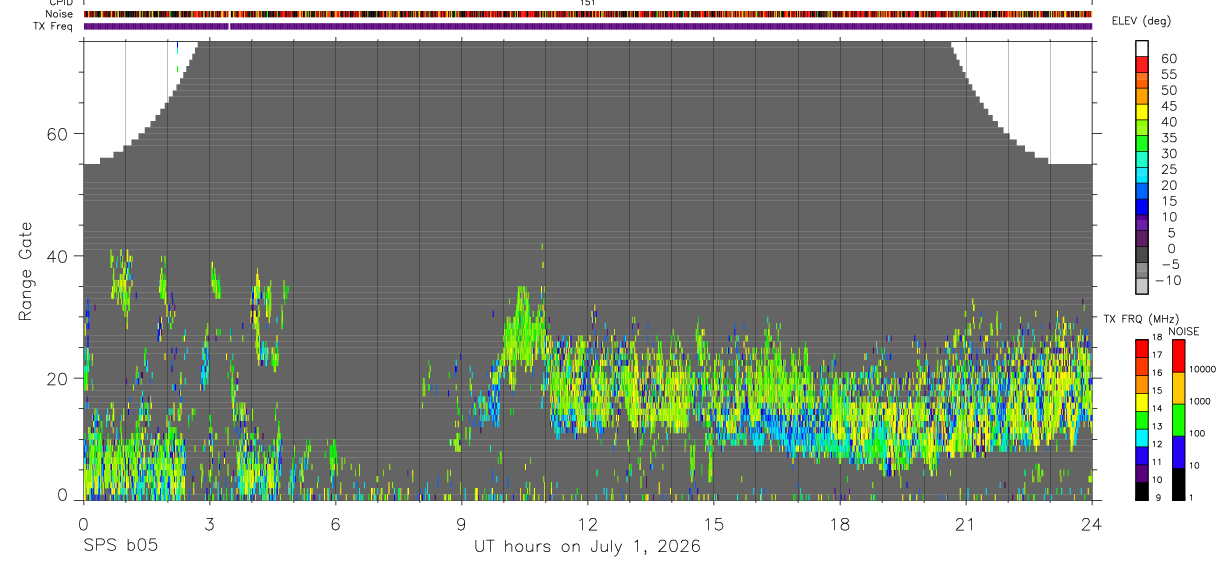This screenshot has width=1228, height=567.
Task: Click the white top cell of ELEV colorbar
Action: coord(1142,48)
